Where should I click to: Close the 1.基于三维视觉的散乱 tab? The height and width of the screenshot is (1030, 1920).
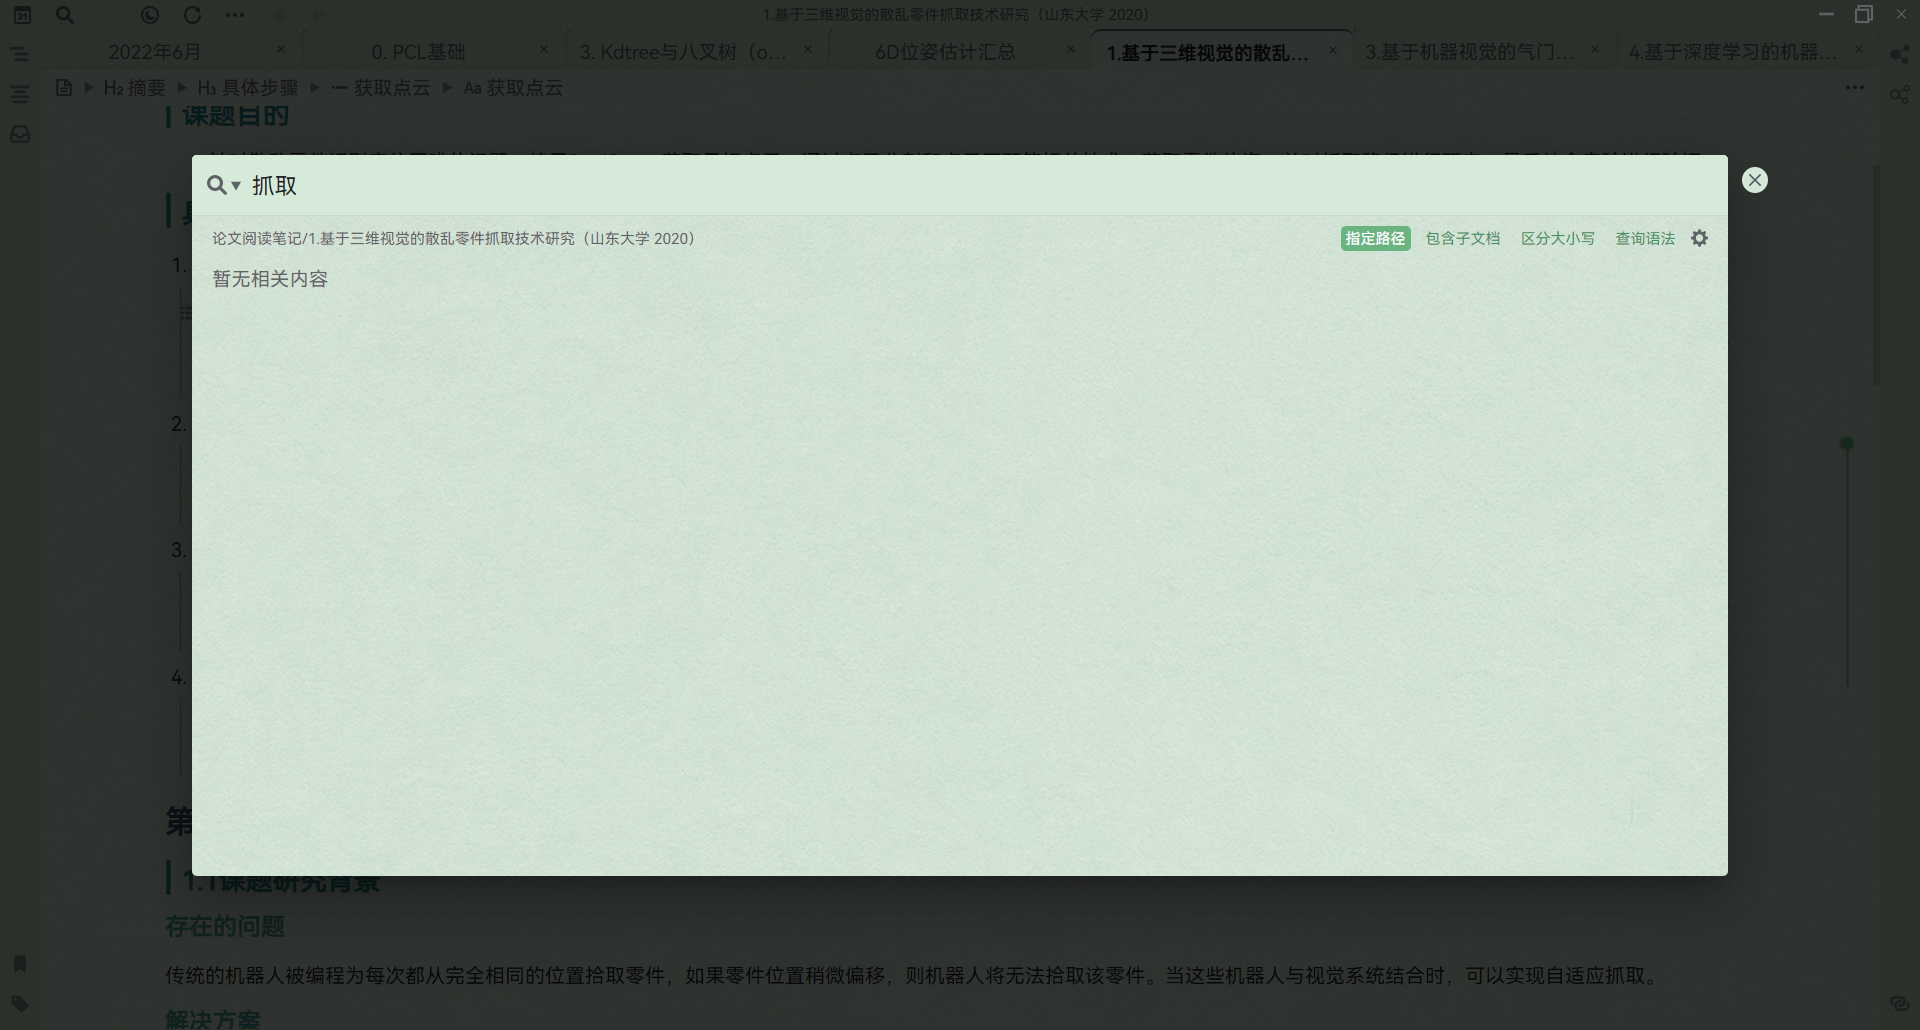click(1333, 49)
